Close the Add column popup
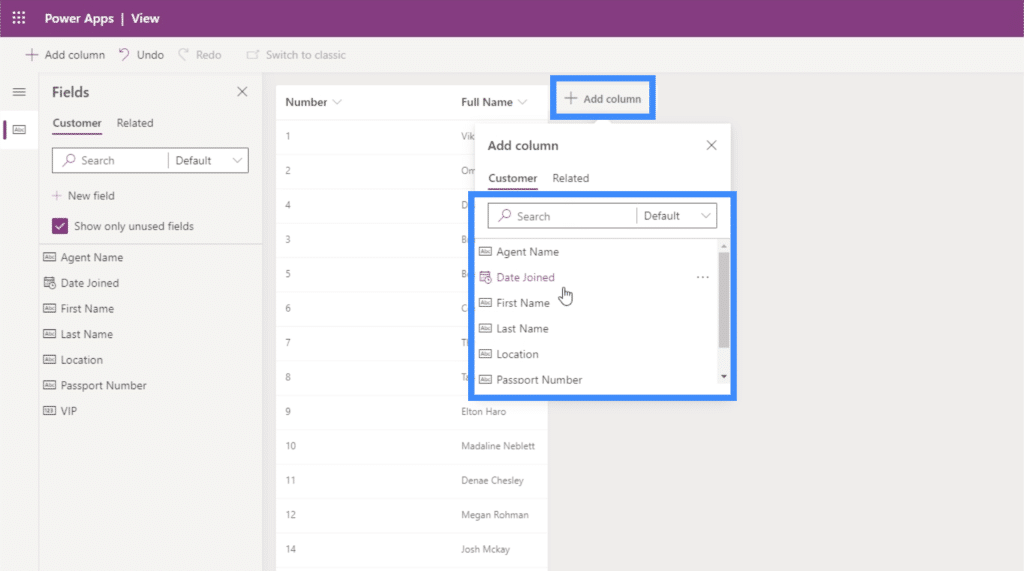This screenshot has height=571, width=1024. coord(711,145)
